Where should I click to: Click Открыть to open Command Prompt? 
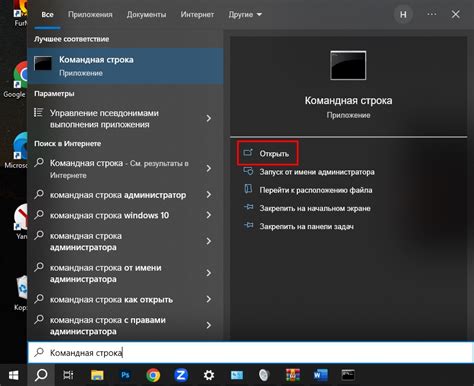[267, 153]
